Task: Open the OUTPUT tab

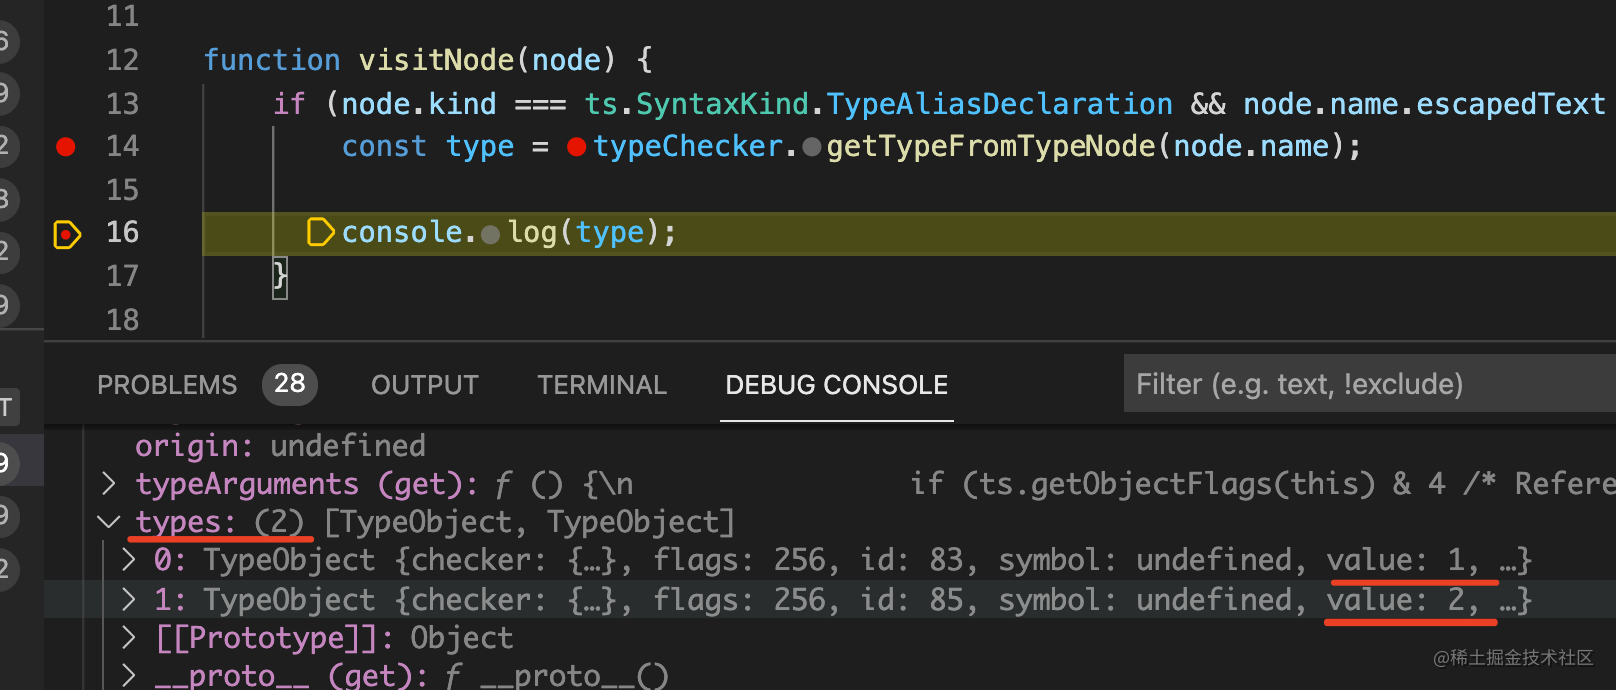Action: pyautogui.click(x=425, y=385)
